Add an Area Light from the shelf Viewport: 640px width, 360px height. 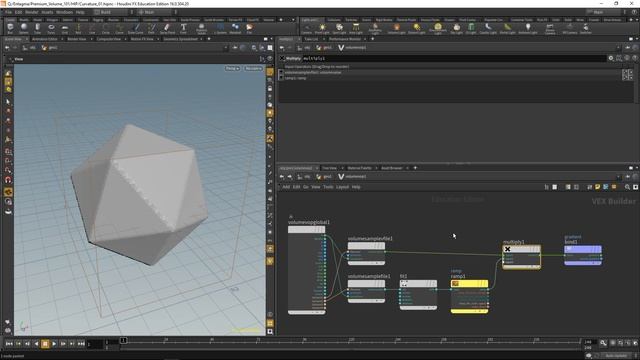coord(356,29)
